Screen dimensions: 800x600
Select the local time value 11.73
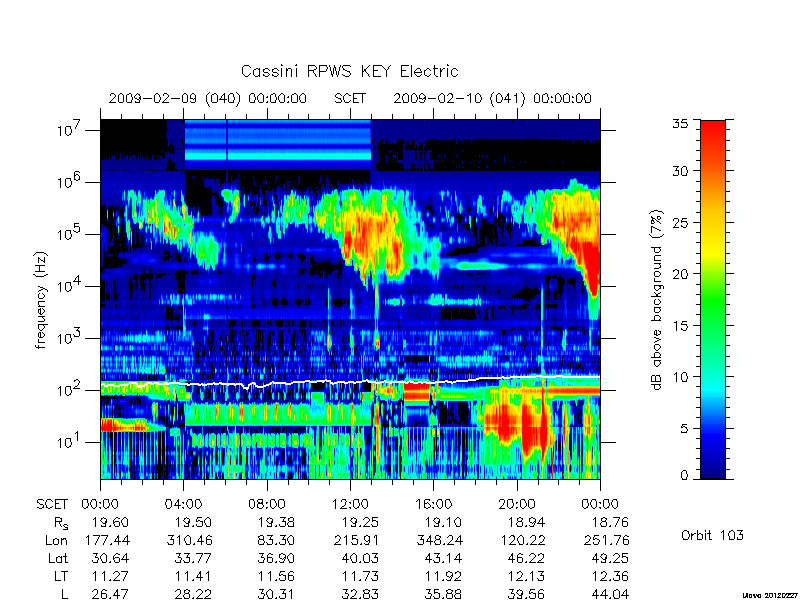(x=360, y=576)
